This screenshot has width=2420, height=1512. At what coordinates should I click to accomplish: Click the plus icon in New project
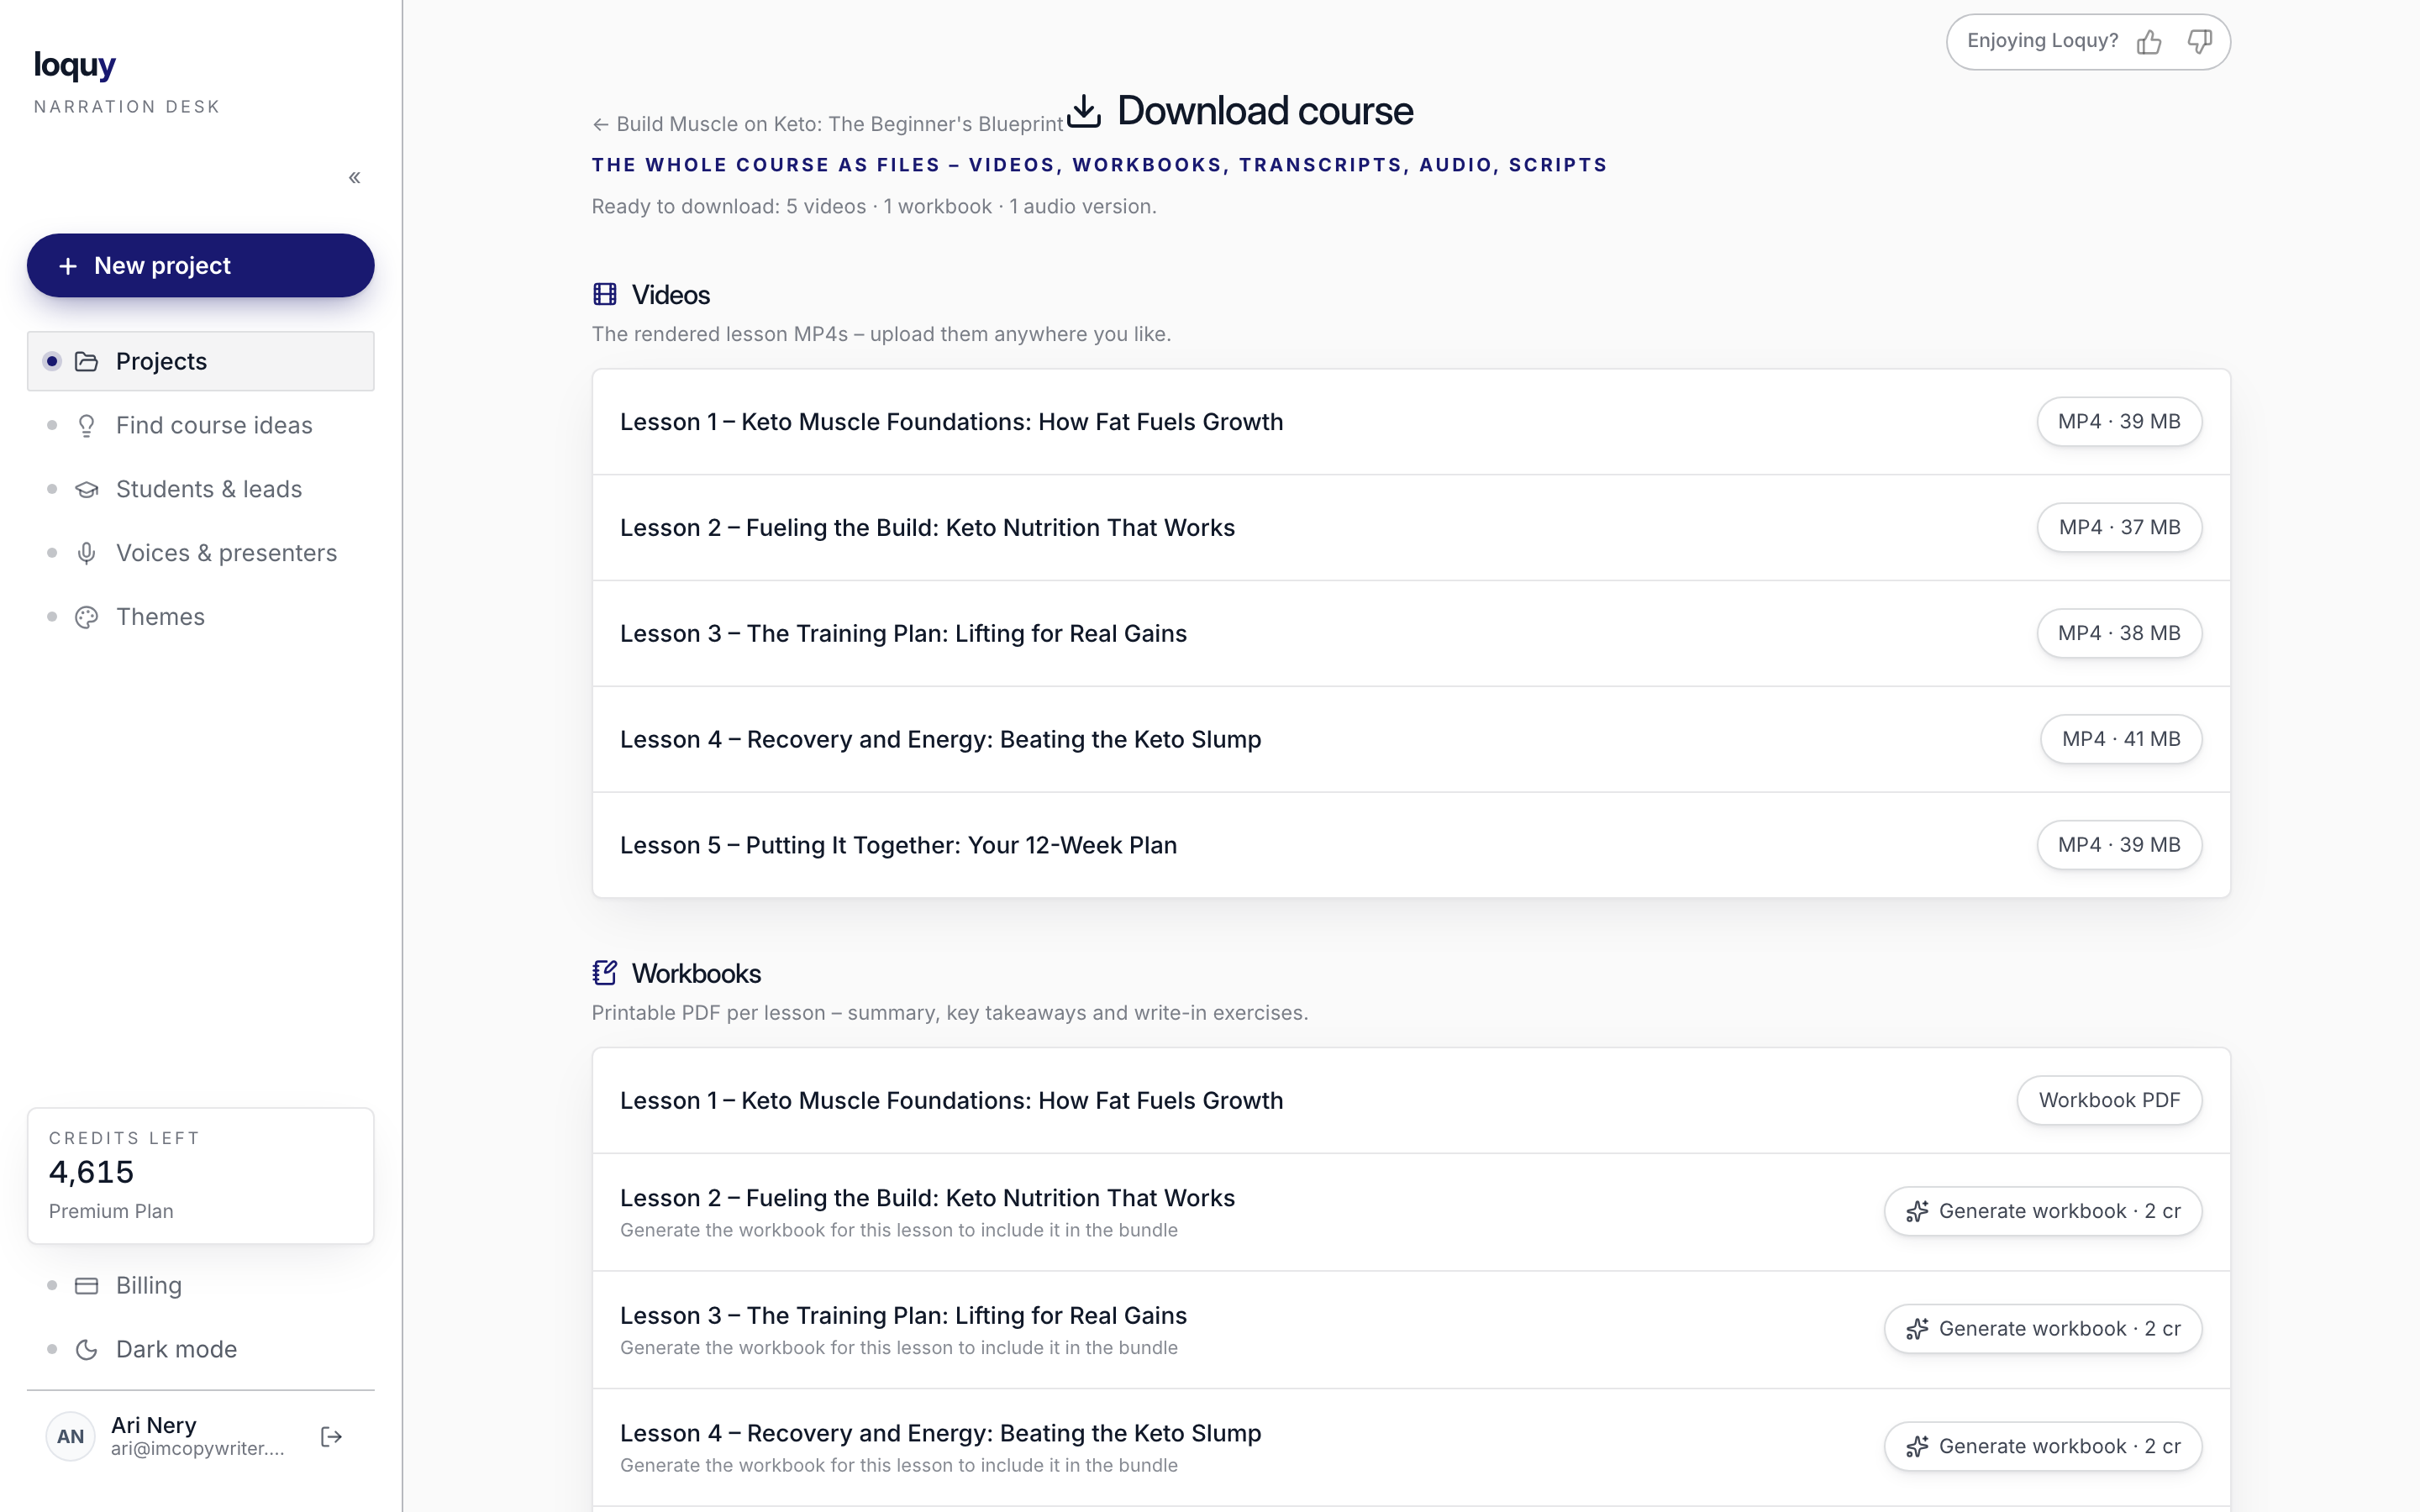[x=68, y=266]
